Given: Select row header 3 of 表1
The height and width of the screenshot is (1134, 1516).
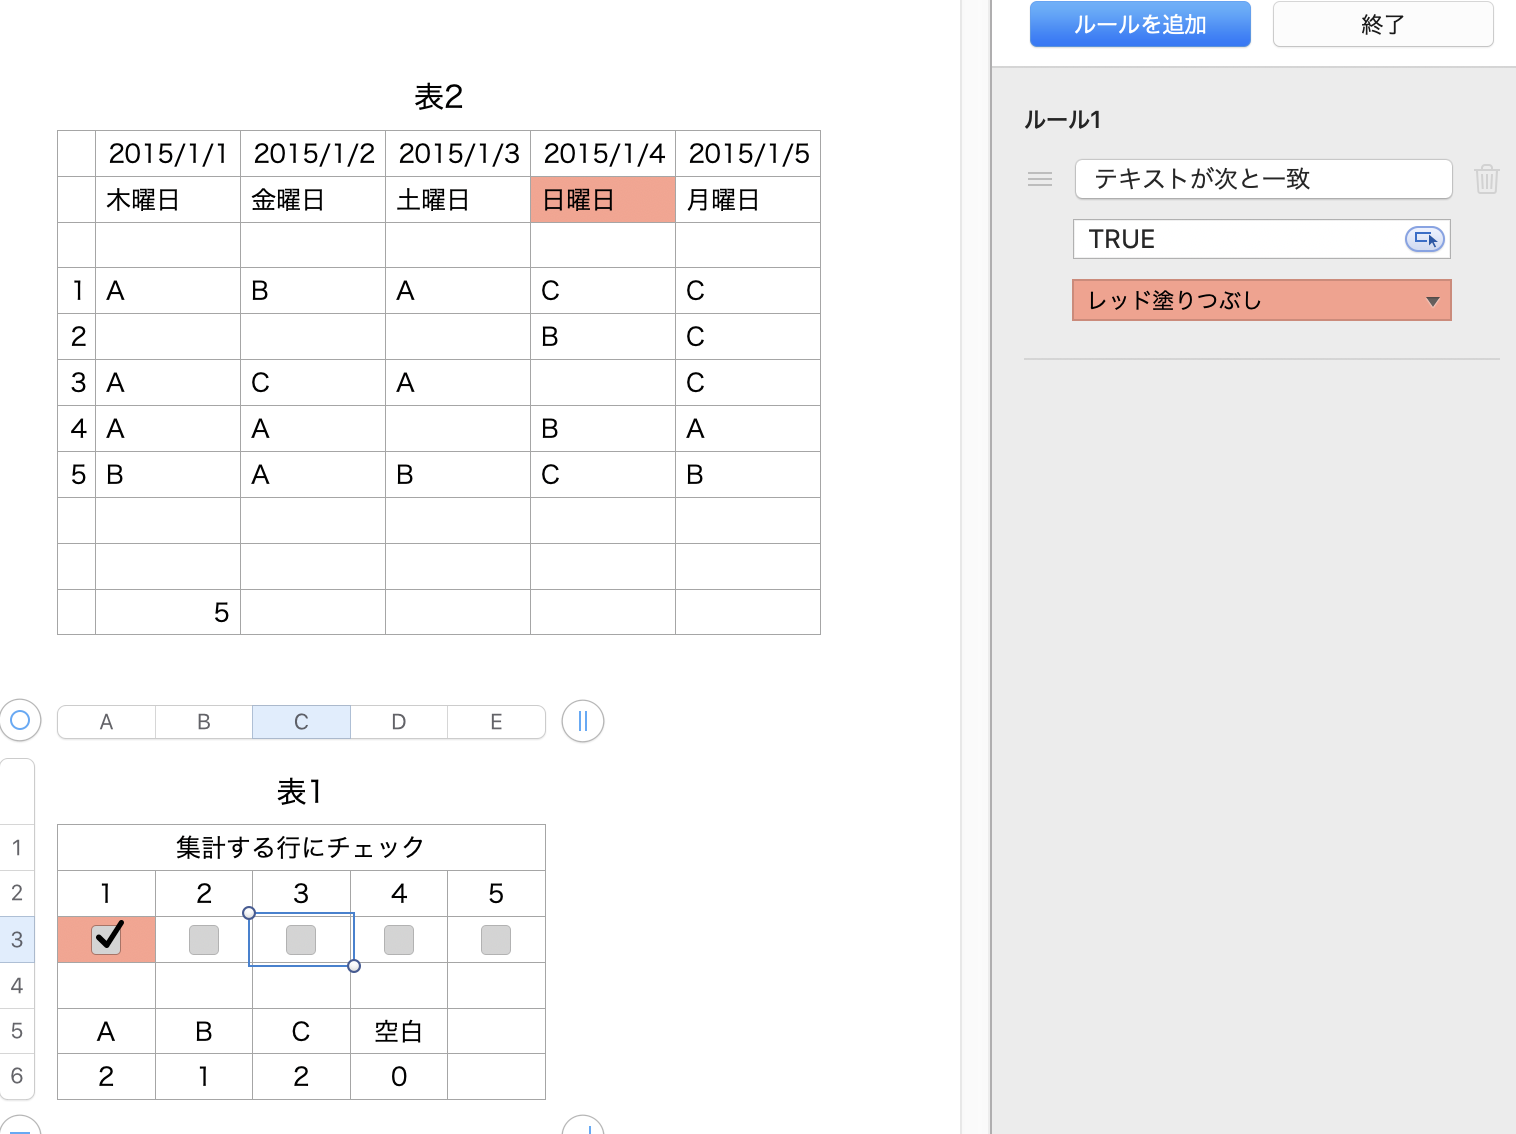Looking at the screenshot, I should coord(17,940).
